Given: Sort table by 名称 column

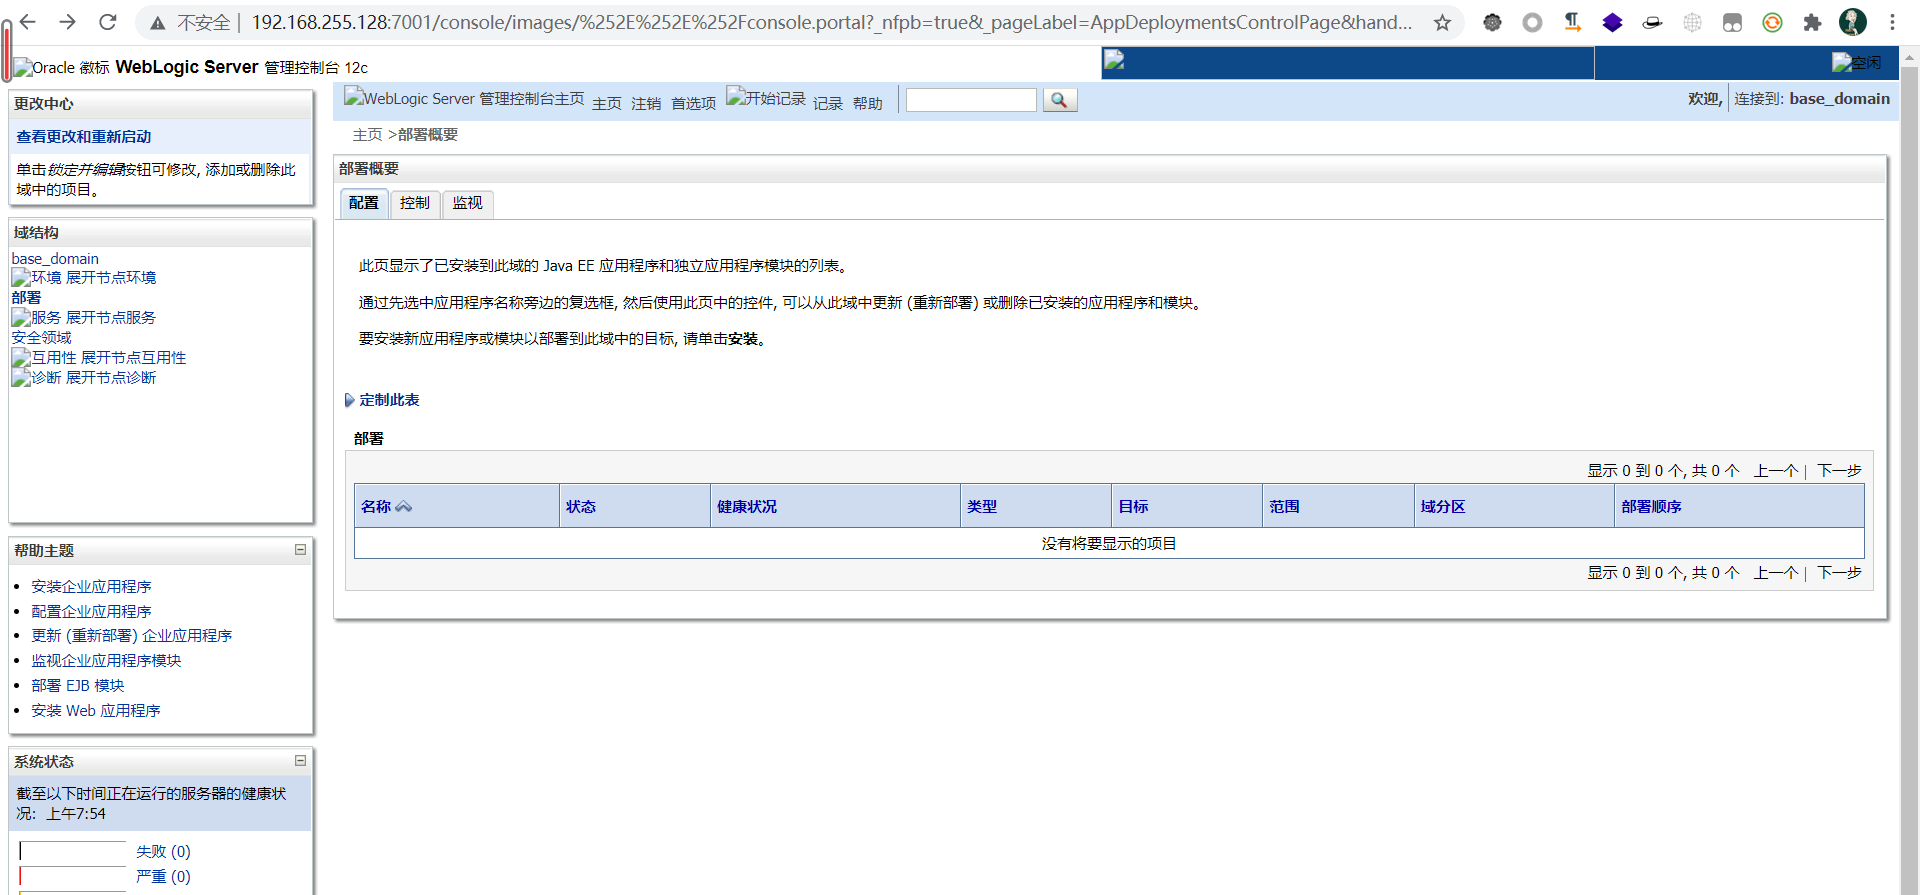Looking at the screenshot, I should (x=376, y=507).
